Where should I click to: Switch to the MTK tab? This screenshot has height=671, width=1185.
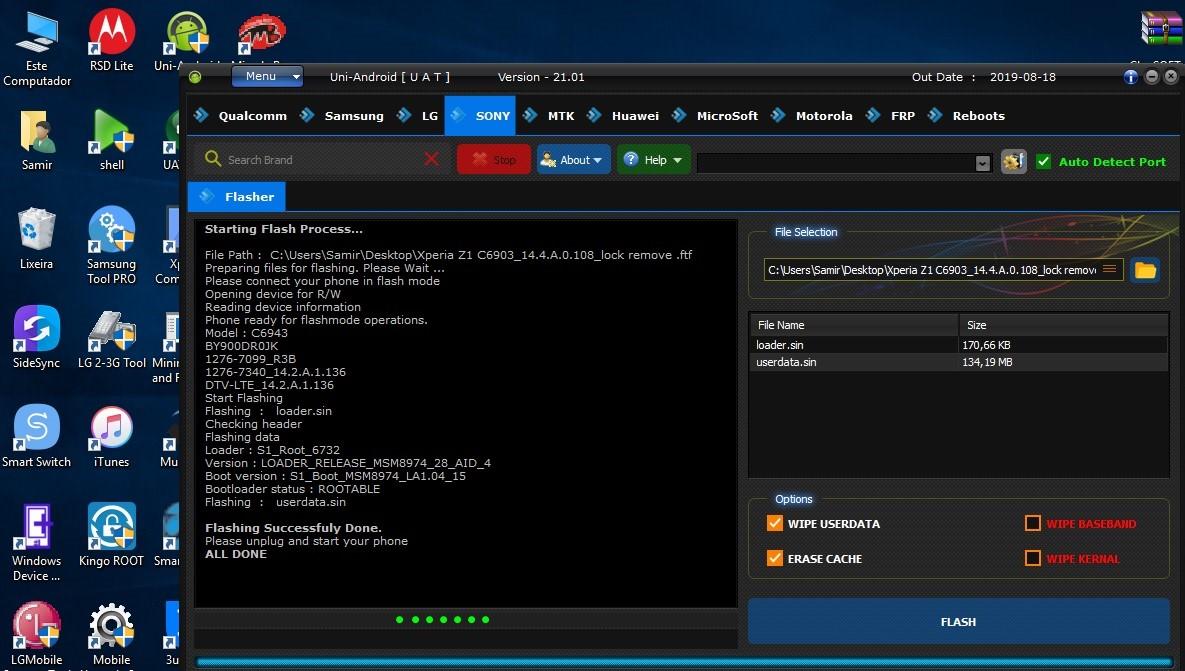pyautogui.click(x=549, y=116)
